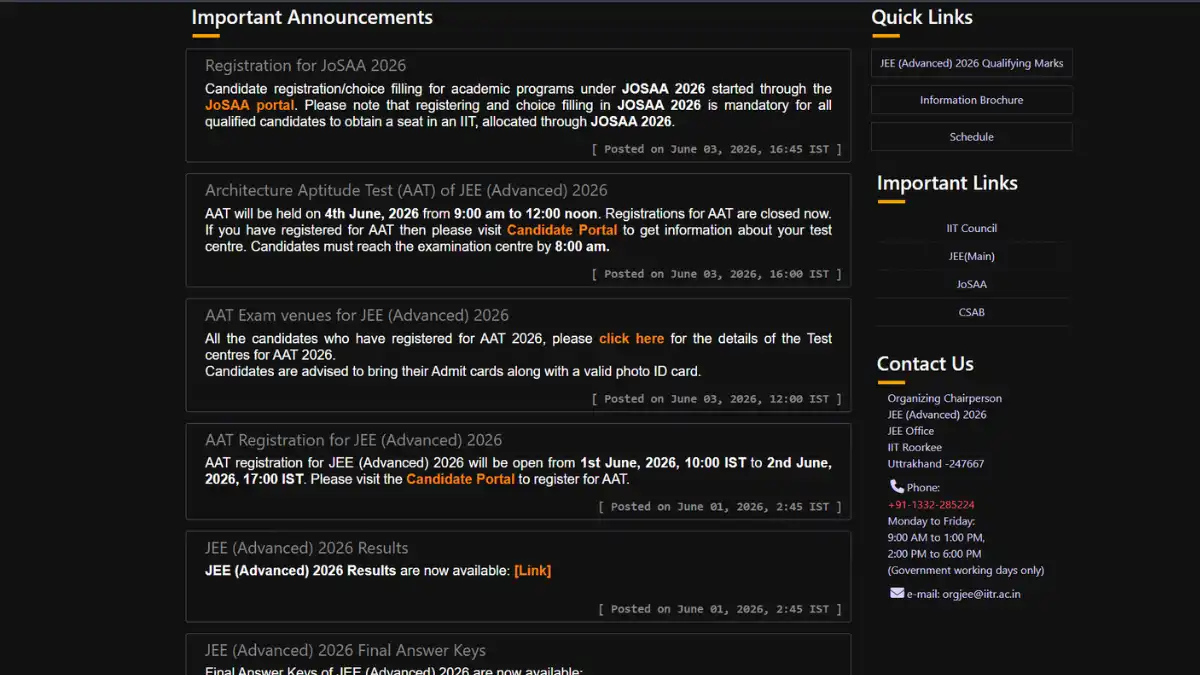Click the 'Posted on June 03, 2026, 12:00 IST' timestamp
Image resolution: width=1200 pixels, height=675 pixels.
[716, 399]
